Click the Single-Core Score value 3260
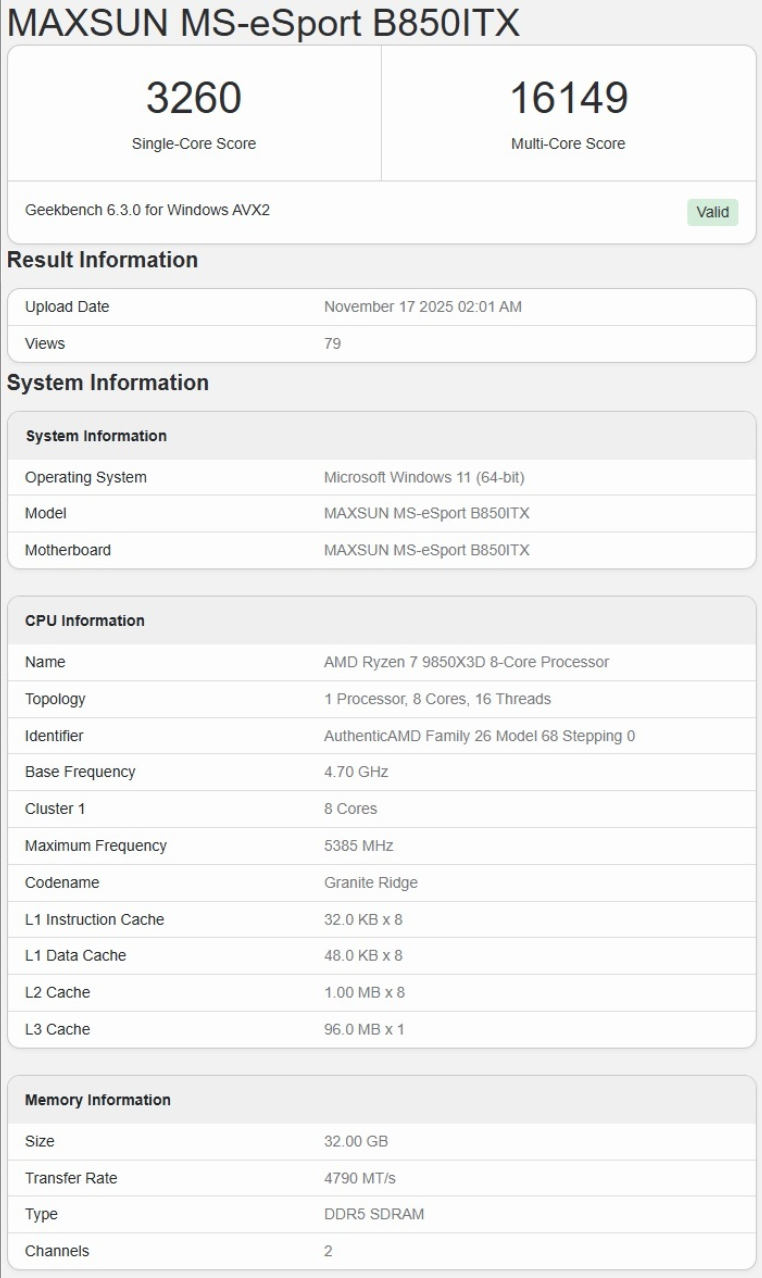Image resolution: width=762 pixels, height=1278 pixels. [194, 98]
